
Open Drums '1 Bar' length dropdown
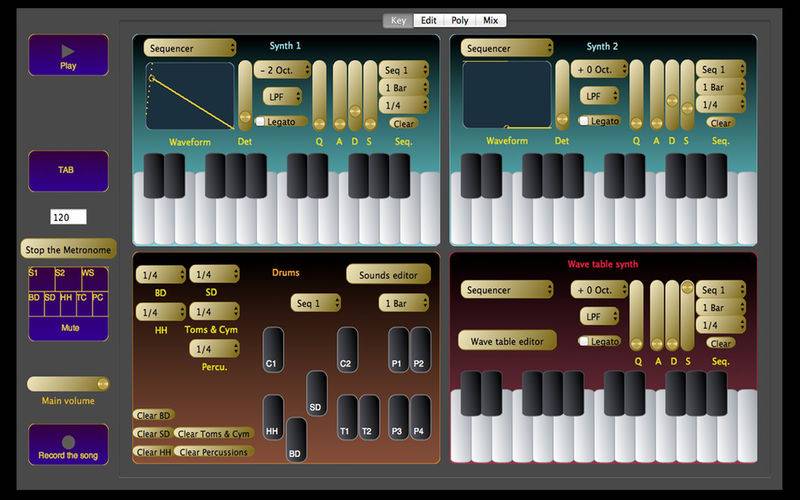[x=404, y=303]
